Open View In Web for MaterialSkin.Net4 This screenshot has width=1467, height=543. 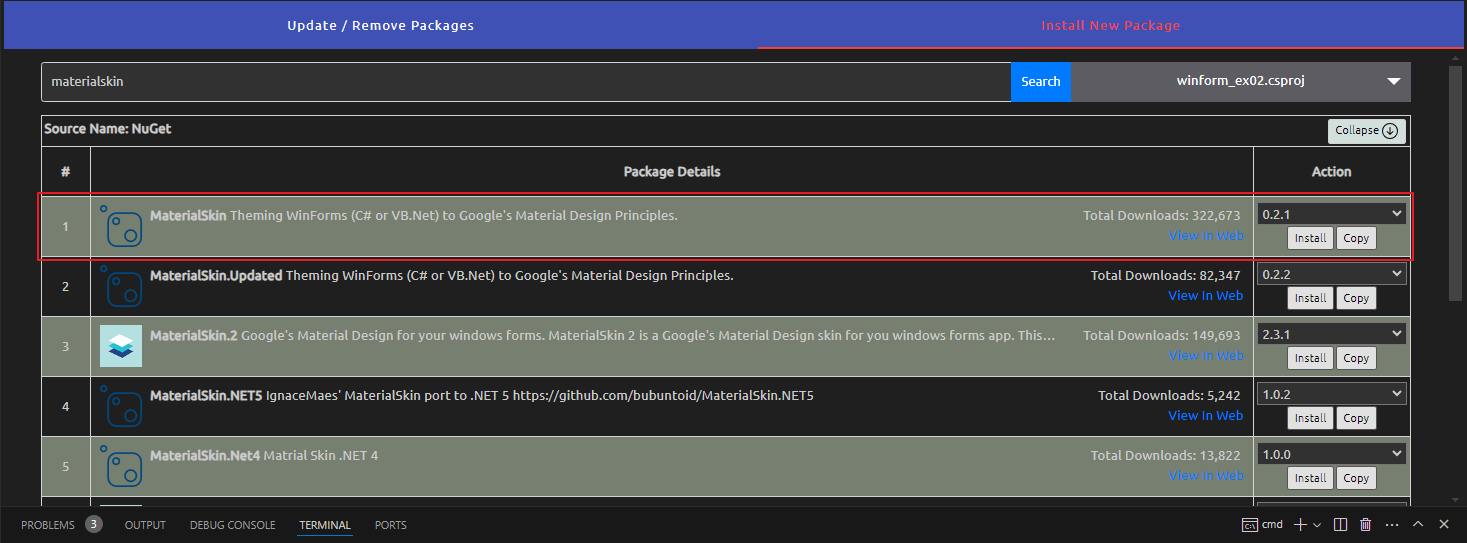(1206, 476)
